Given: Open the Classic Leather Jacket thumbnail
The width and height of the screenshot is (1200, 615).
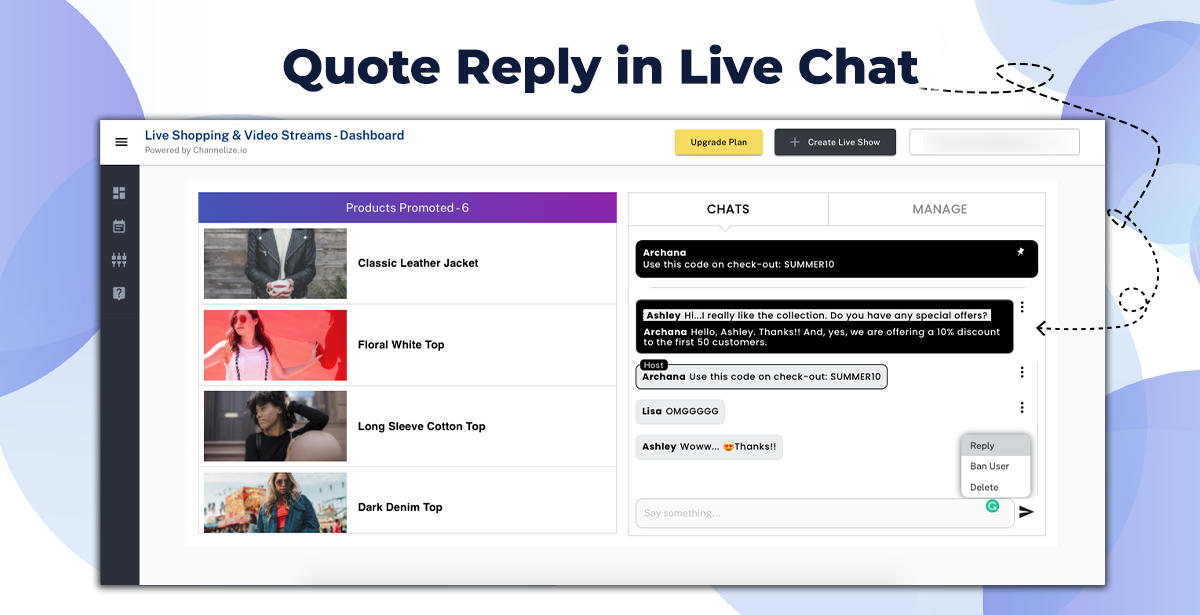Looking at the screenshot, I should (275, 263).
